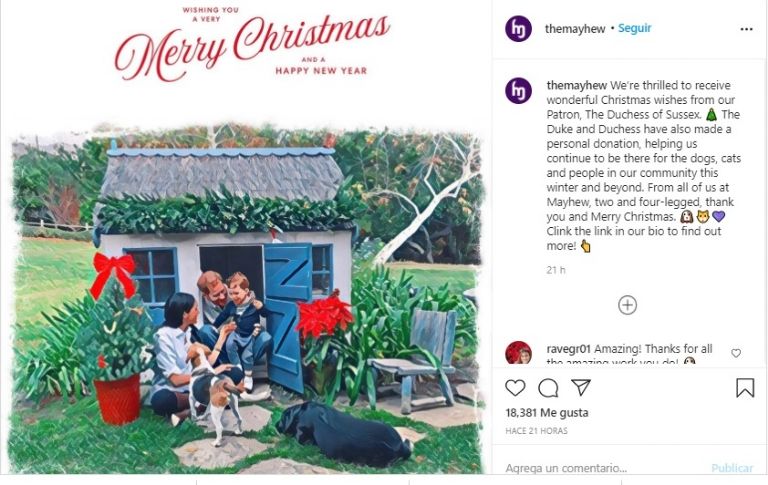Click the 21 h caption timestamp

coord(556,270)
